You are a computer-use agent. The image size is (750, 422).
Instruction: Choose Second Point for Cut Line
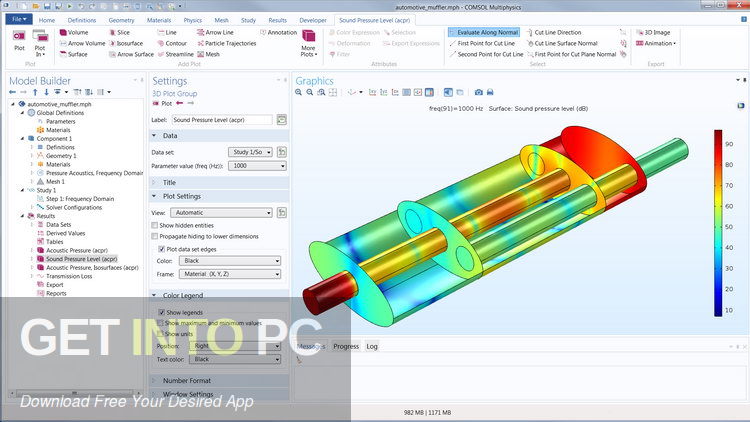pos(486,55)
